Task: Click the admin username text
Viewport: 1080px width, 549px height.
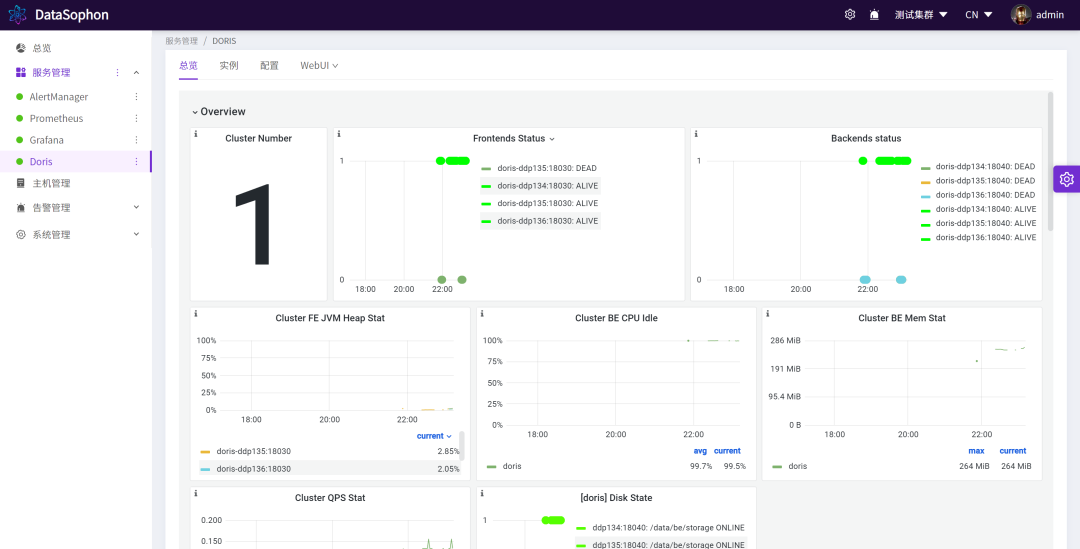Action: pos(1050,14)
